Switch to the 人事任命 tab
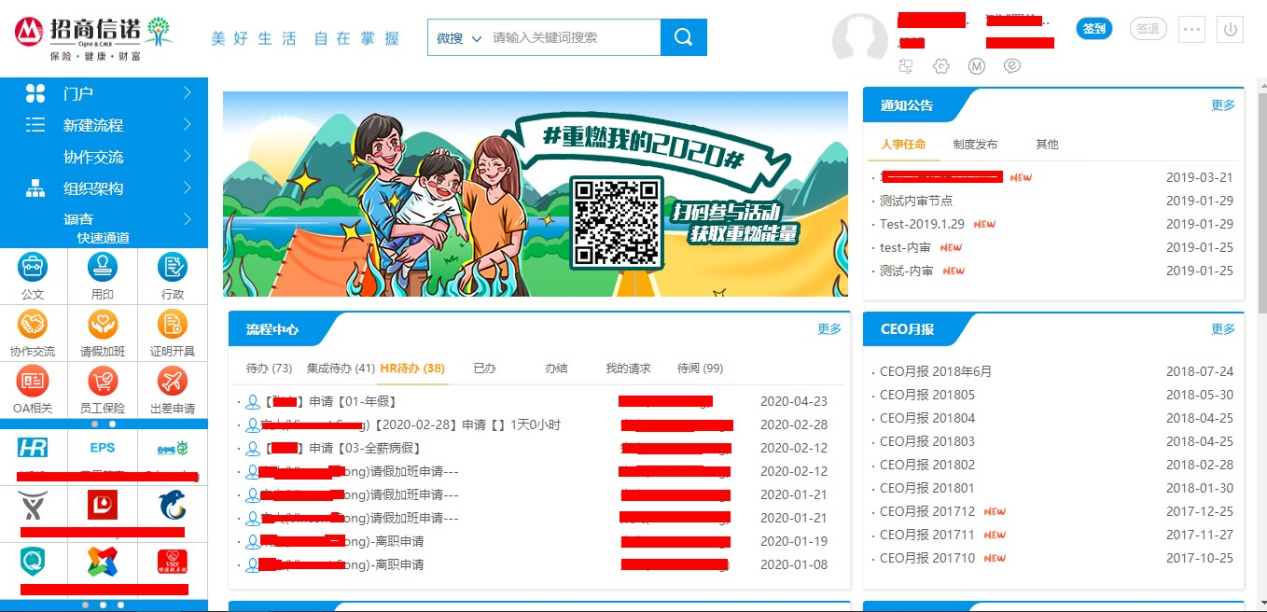This screenshot has height=612, width=1267. (x=903, y=144)
